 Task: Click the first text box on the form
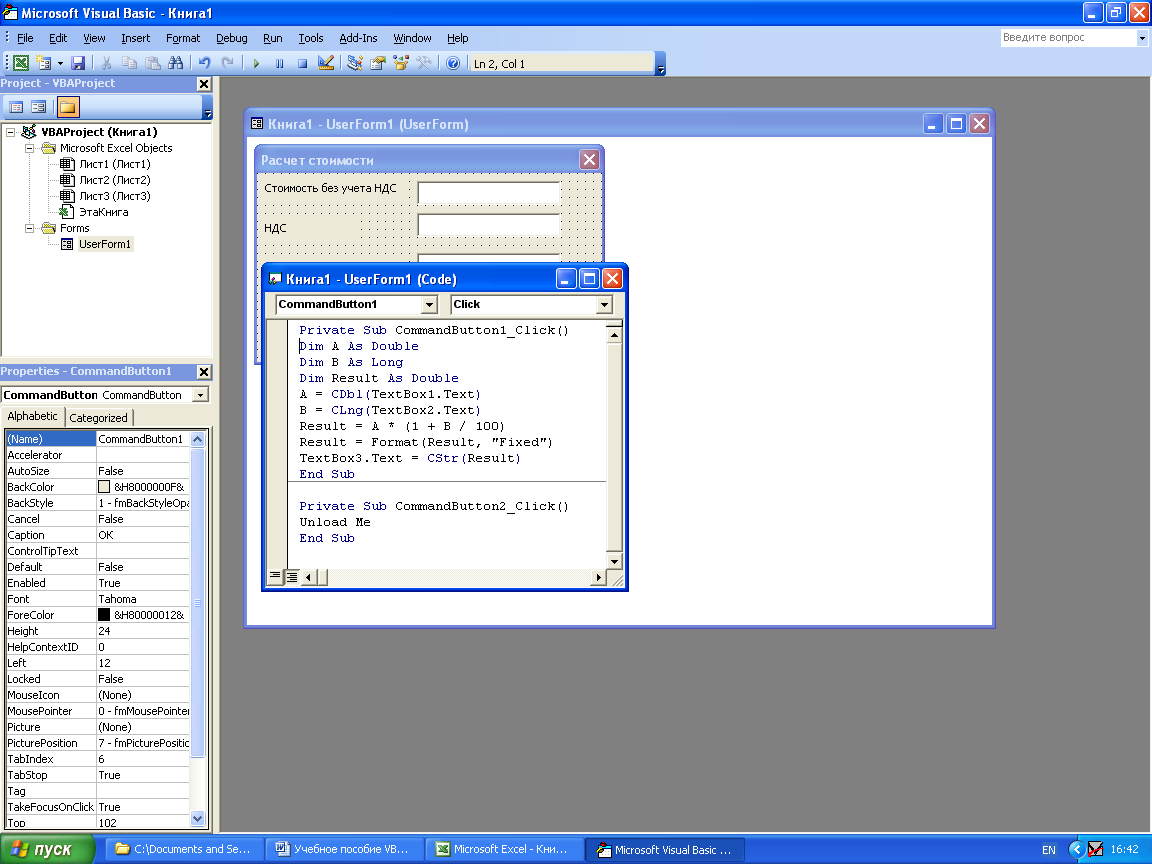pos(489,193)
